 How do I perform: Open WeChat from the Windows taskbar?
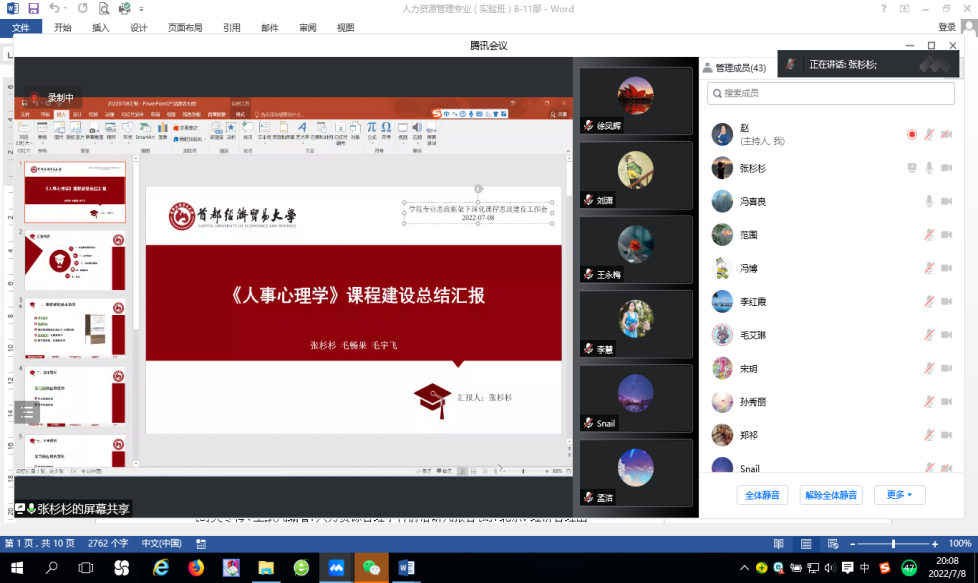point(371,568)
